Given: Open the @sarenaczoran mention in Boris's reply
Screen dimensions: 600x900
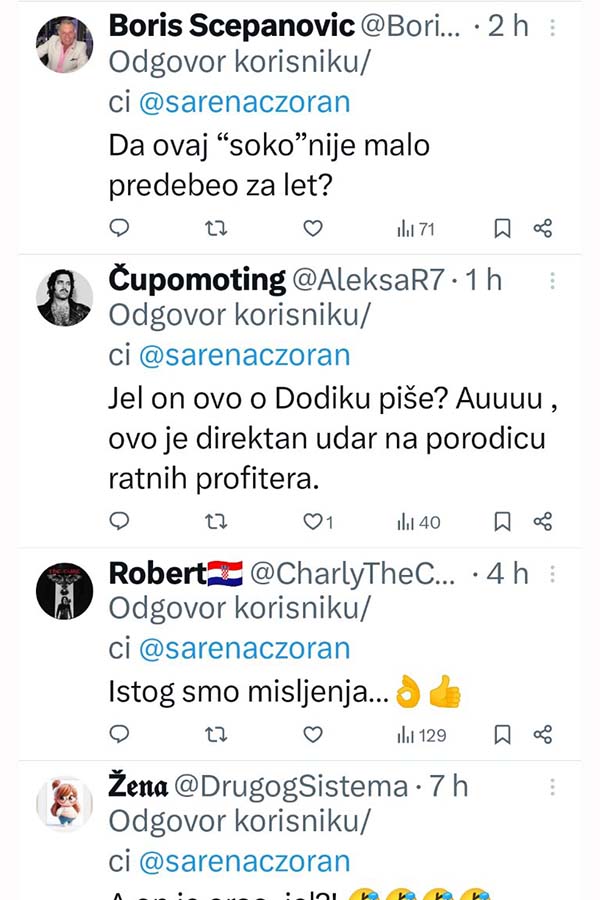Looking at the screenshot, I should point(244,100).
